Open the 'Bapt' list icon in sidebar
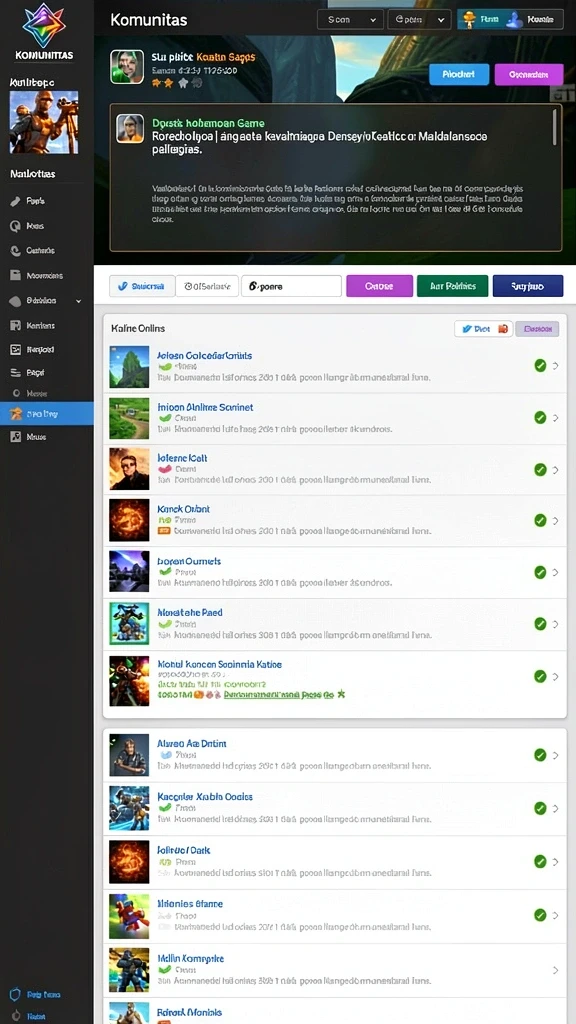The height and width of the screenshot is (1024, 576). coord(16,373)
